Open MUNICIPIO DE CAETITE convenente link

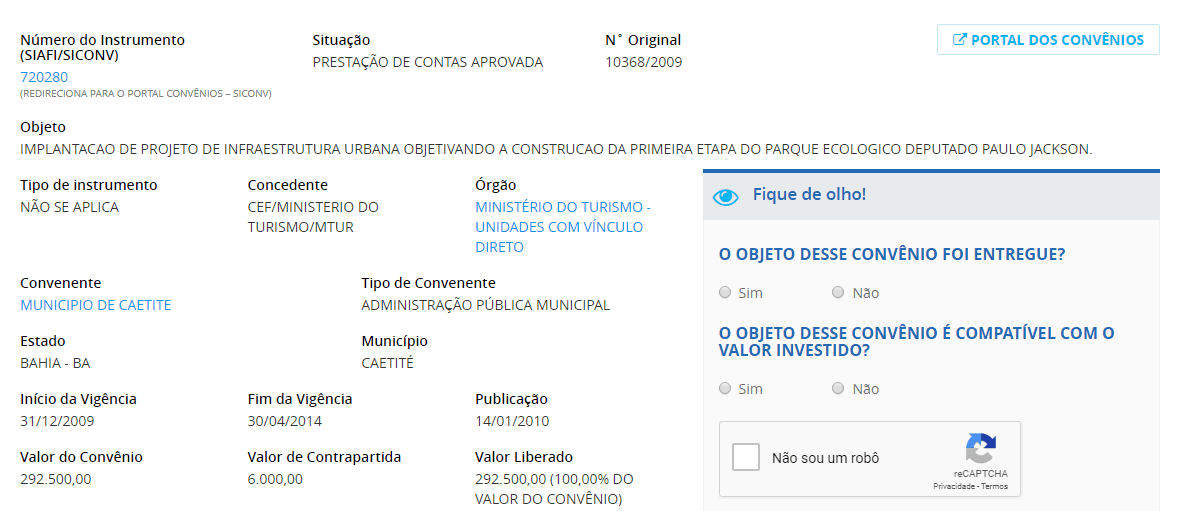click(x=95, y=306)
